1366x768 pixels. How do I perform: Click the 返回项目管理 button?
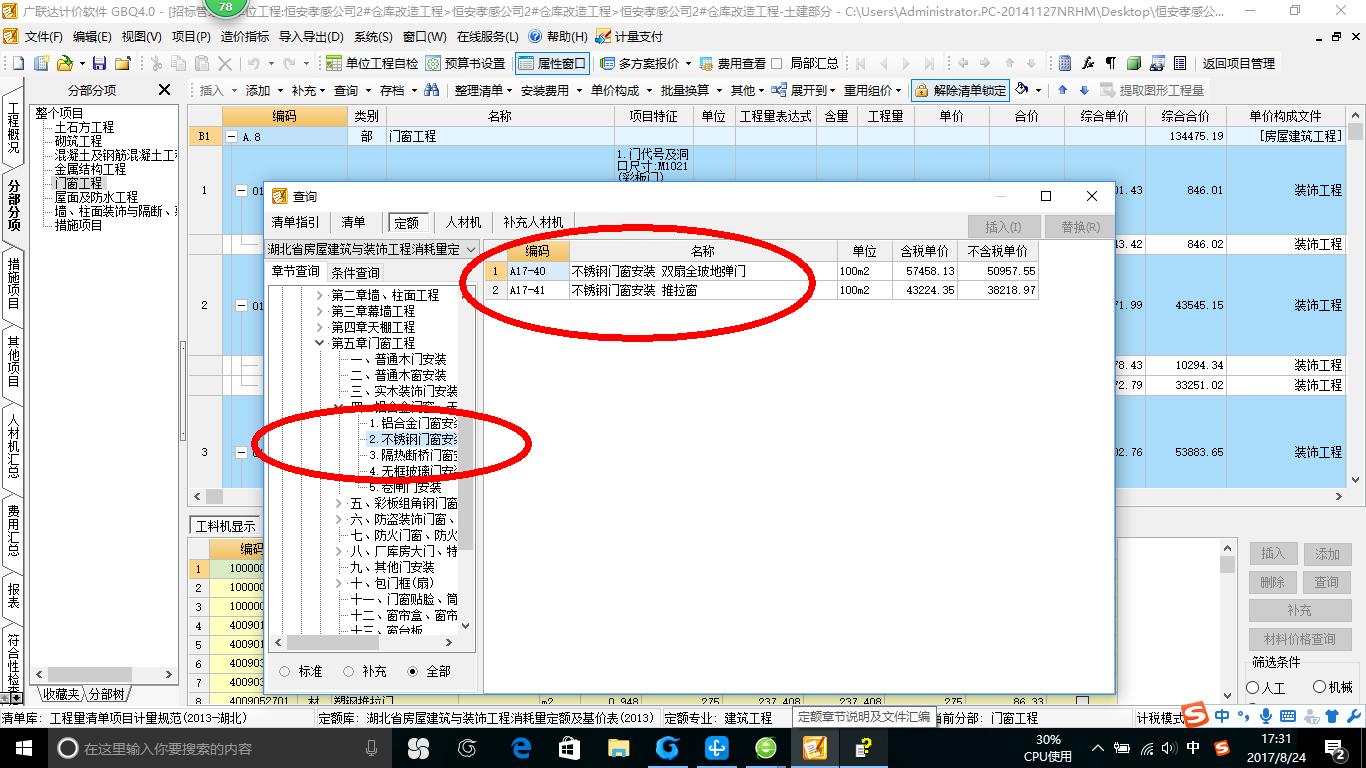(x=1239, y=63)
